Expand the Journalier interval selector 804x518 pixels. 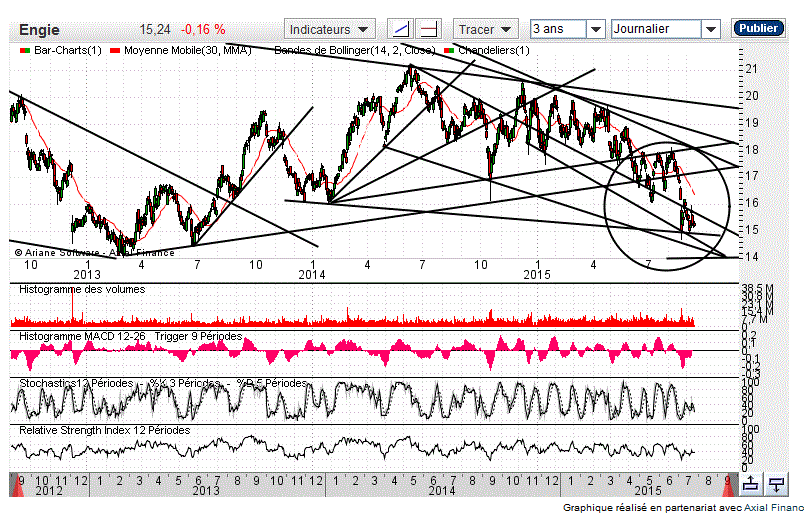tap(665, 29)
